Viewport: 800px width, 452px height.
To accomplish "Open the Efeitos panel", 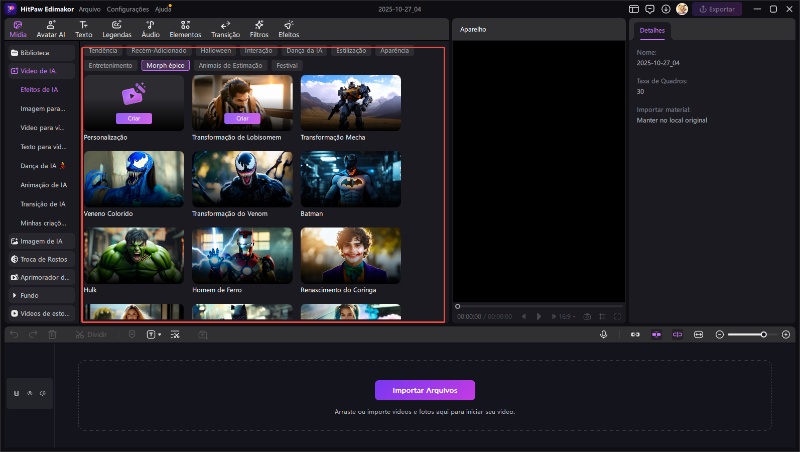I will (x=288, y=28).
